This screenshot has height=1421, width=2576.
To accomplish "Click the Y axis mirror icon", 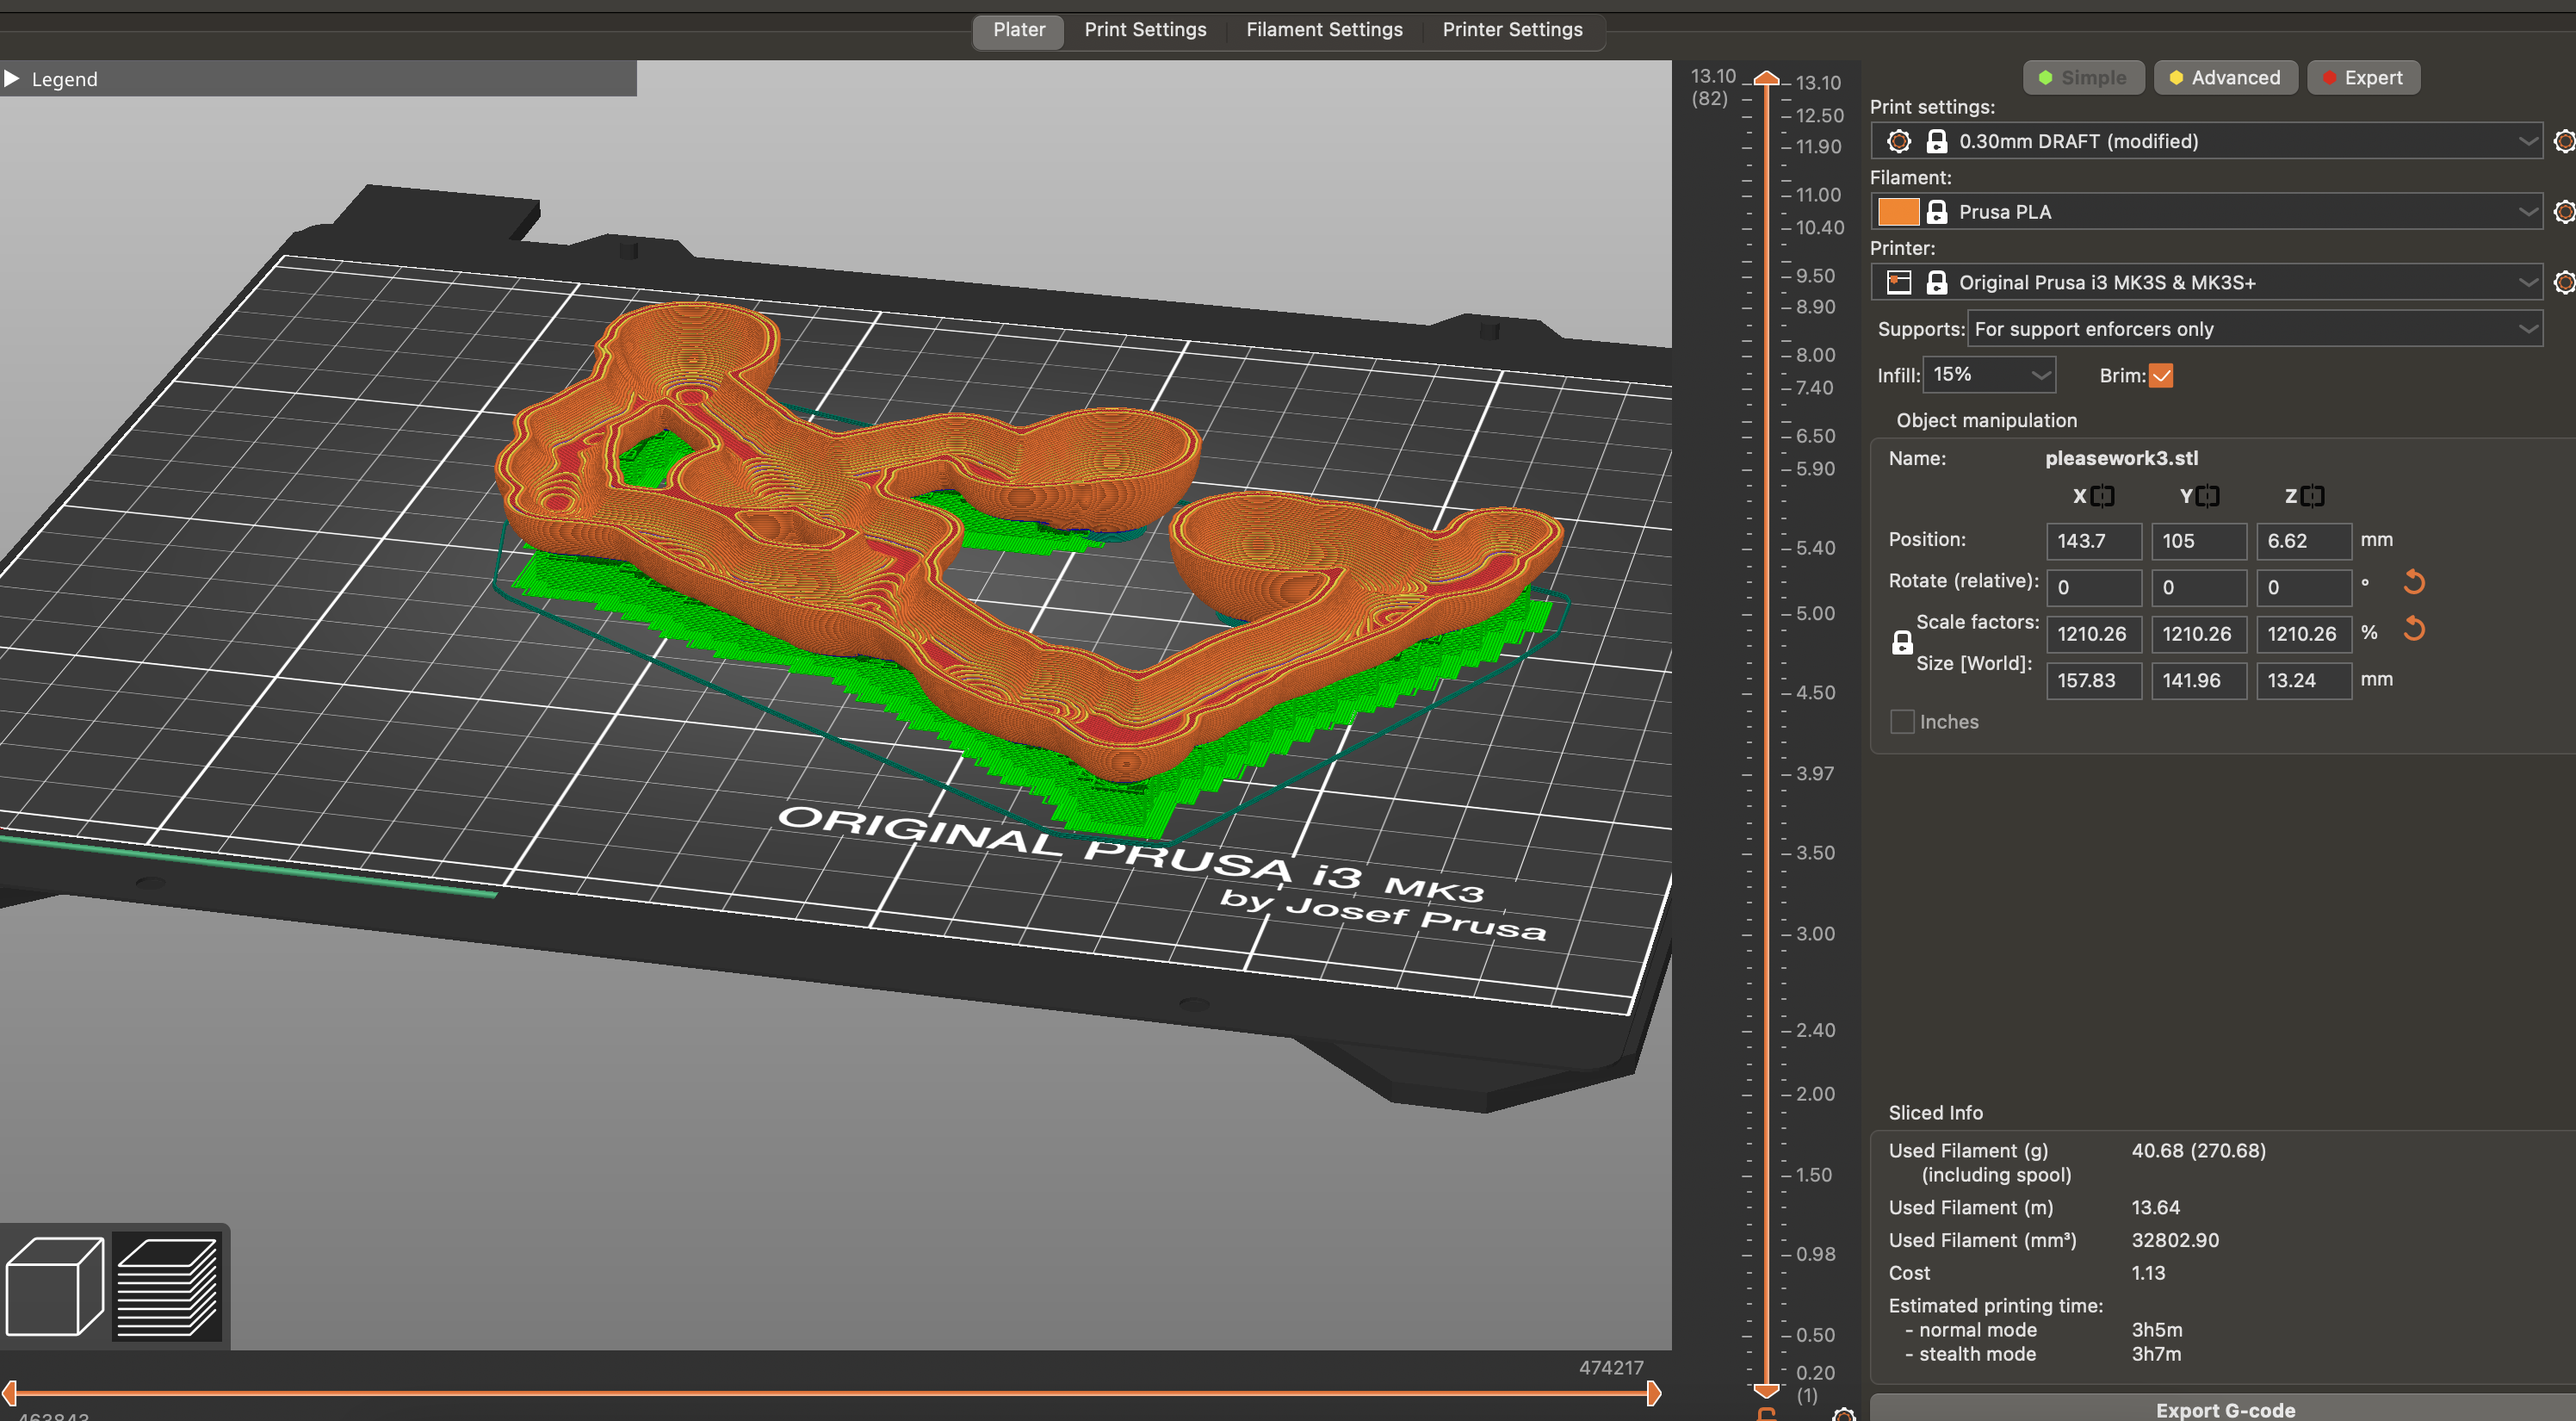I will point(2208,496).
